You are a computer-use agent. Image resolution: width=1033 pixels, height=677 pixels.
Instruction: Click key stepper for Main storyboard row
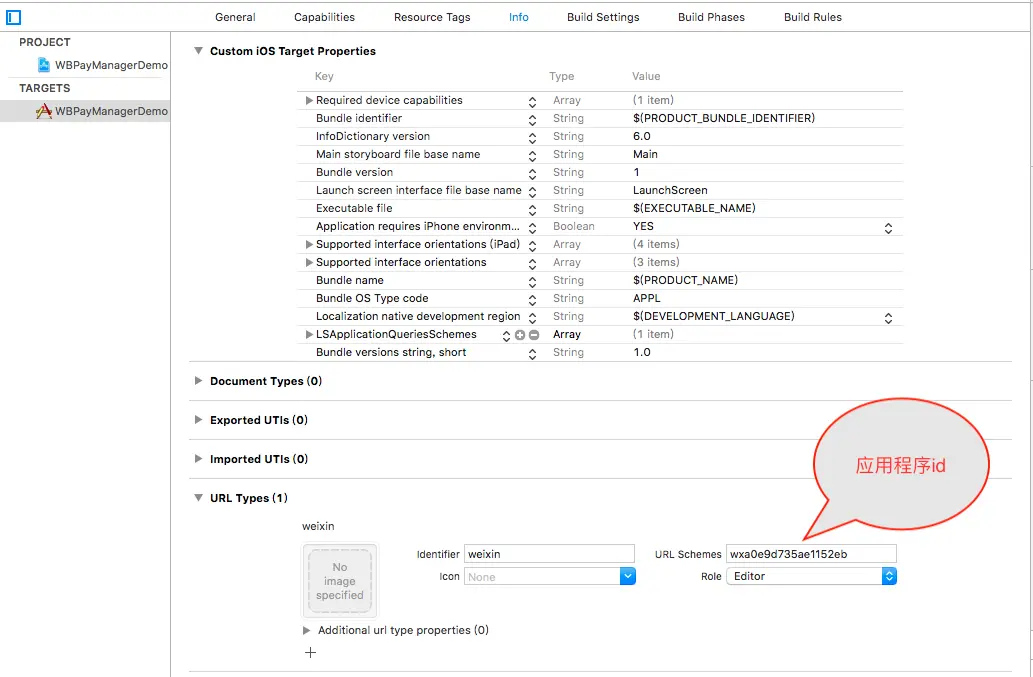(532, 156)
